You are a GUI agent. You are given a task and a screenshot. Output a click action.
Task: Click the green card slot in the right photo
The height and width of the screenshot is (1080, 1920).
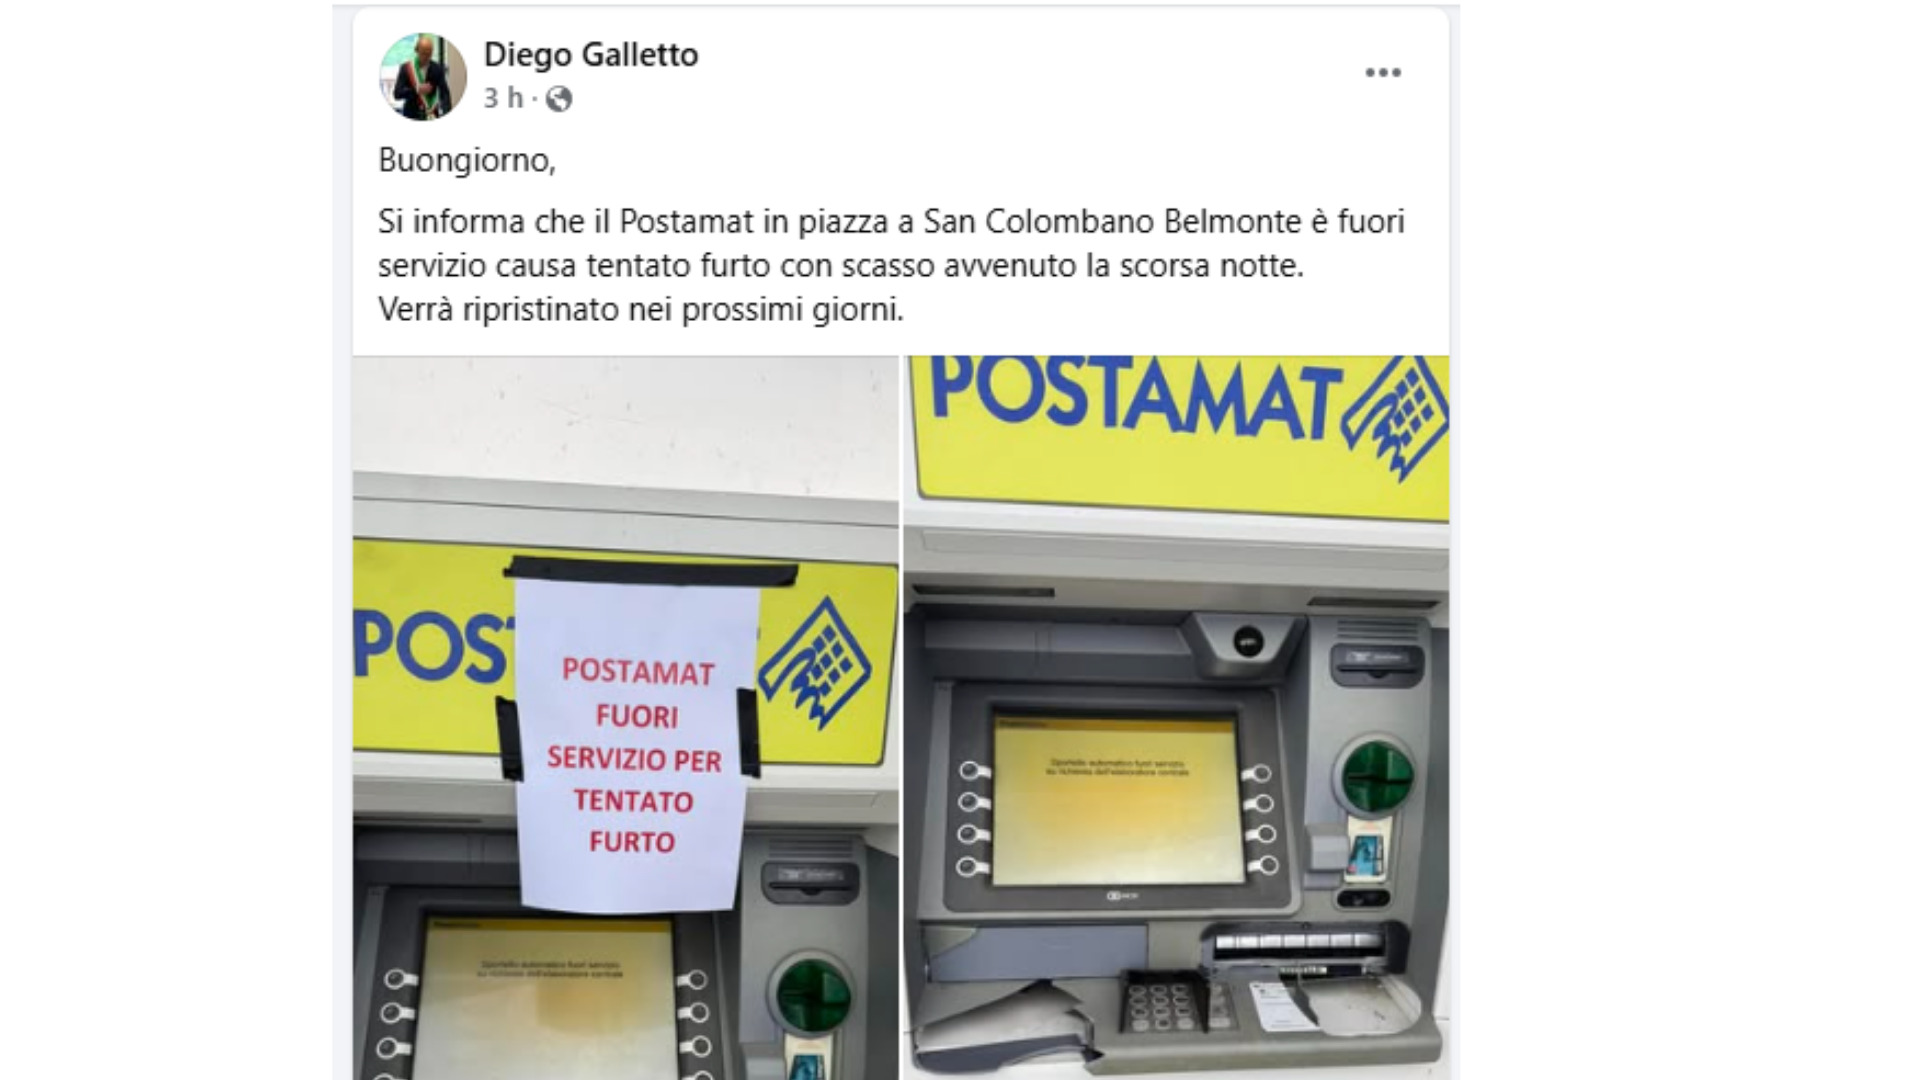[x=1377, y=777]
